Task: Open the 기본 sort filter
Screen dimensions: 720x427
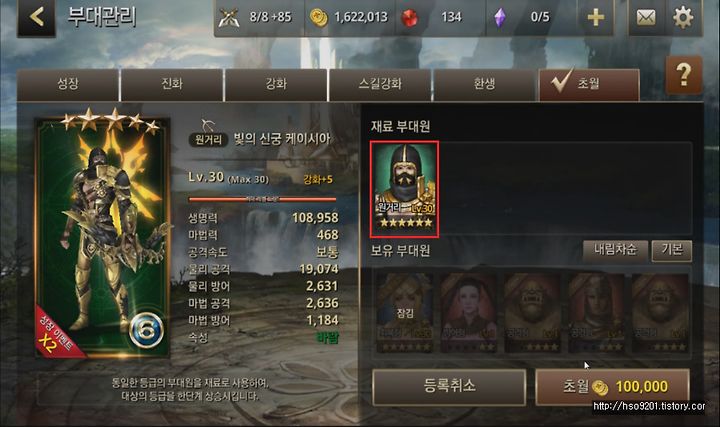Action: (672, 250)
